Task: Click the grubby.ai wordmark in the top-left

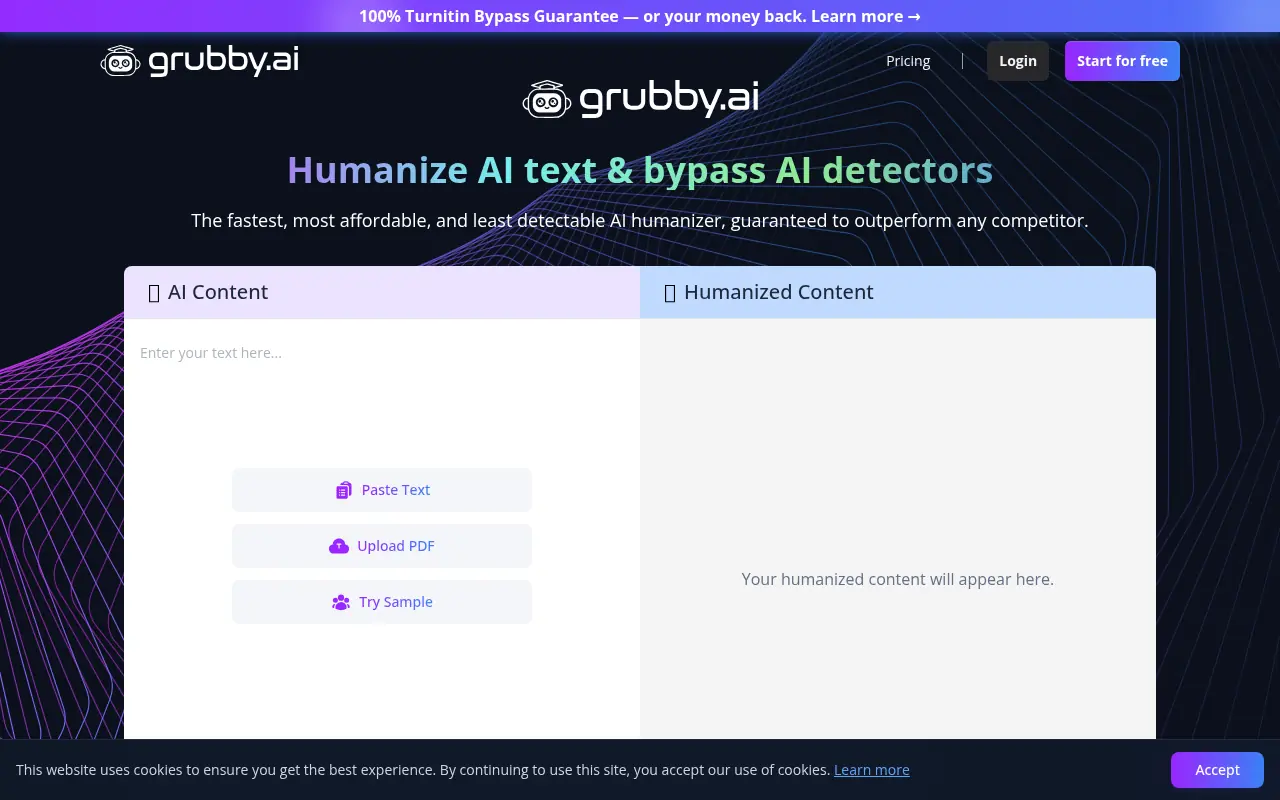Action: [223, 60]
